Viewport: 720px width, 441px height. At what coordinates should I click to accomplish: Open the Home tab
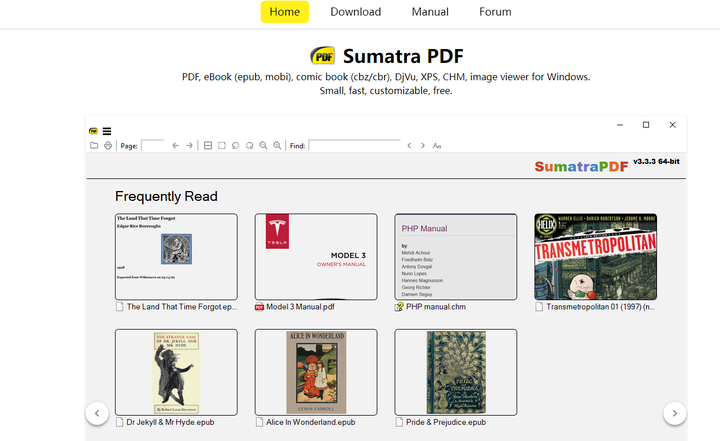(x=285, y=12)
